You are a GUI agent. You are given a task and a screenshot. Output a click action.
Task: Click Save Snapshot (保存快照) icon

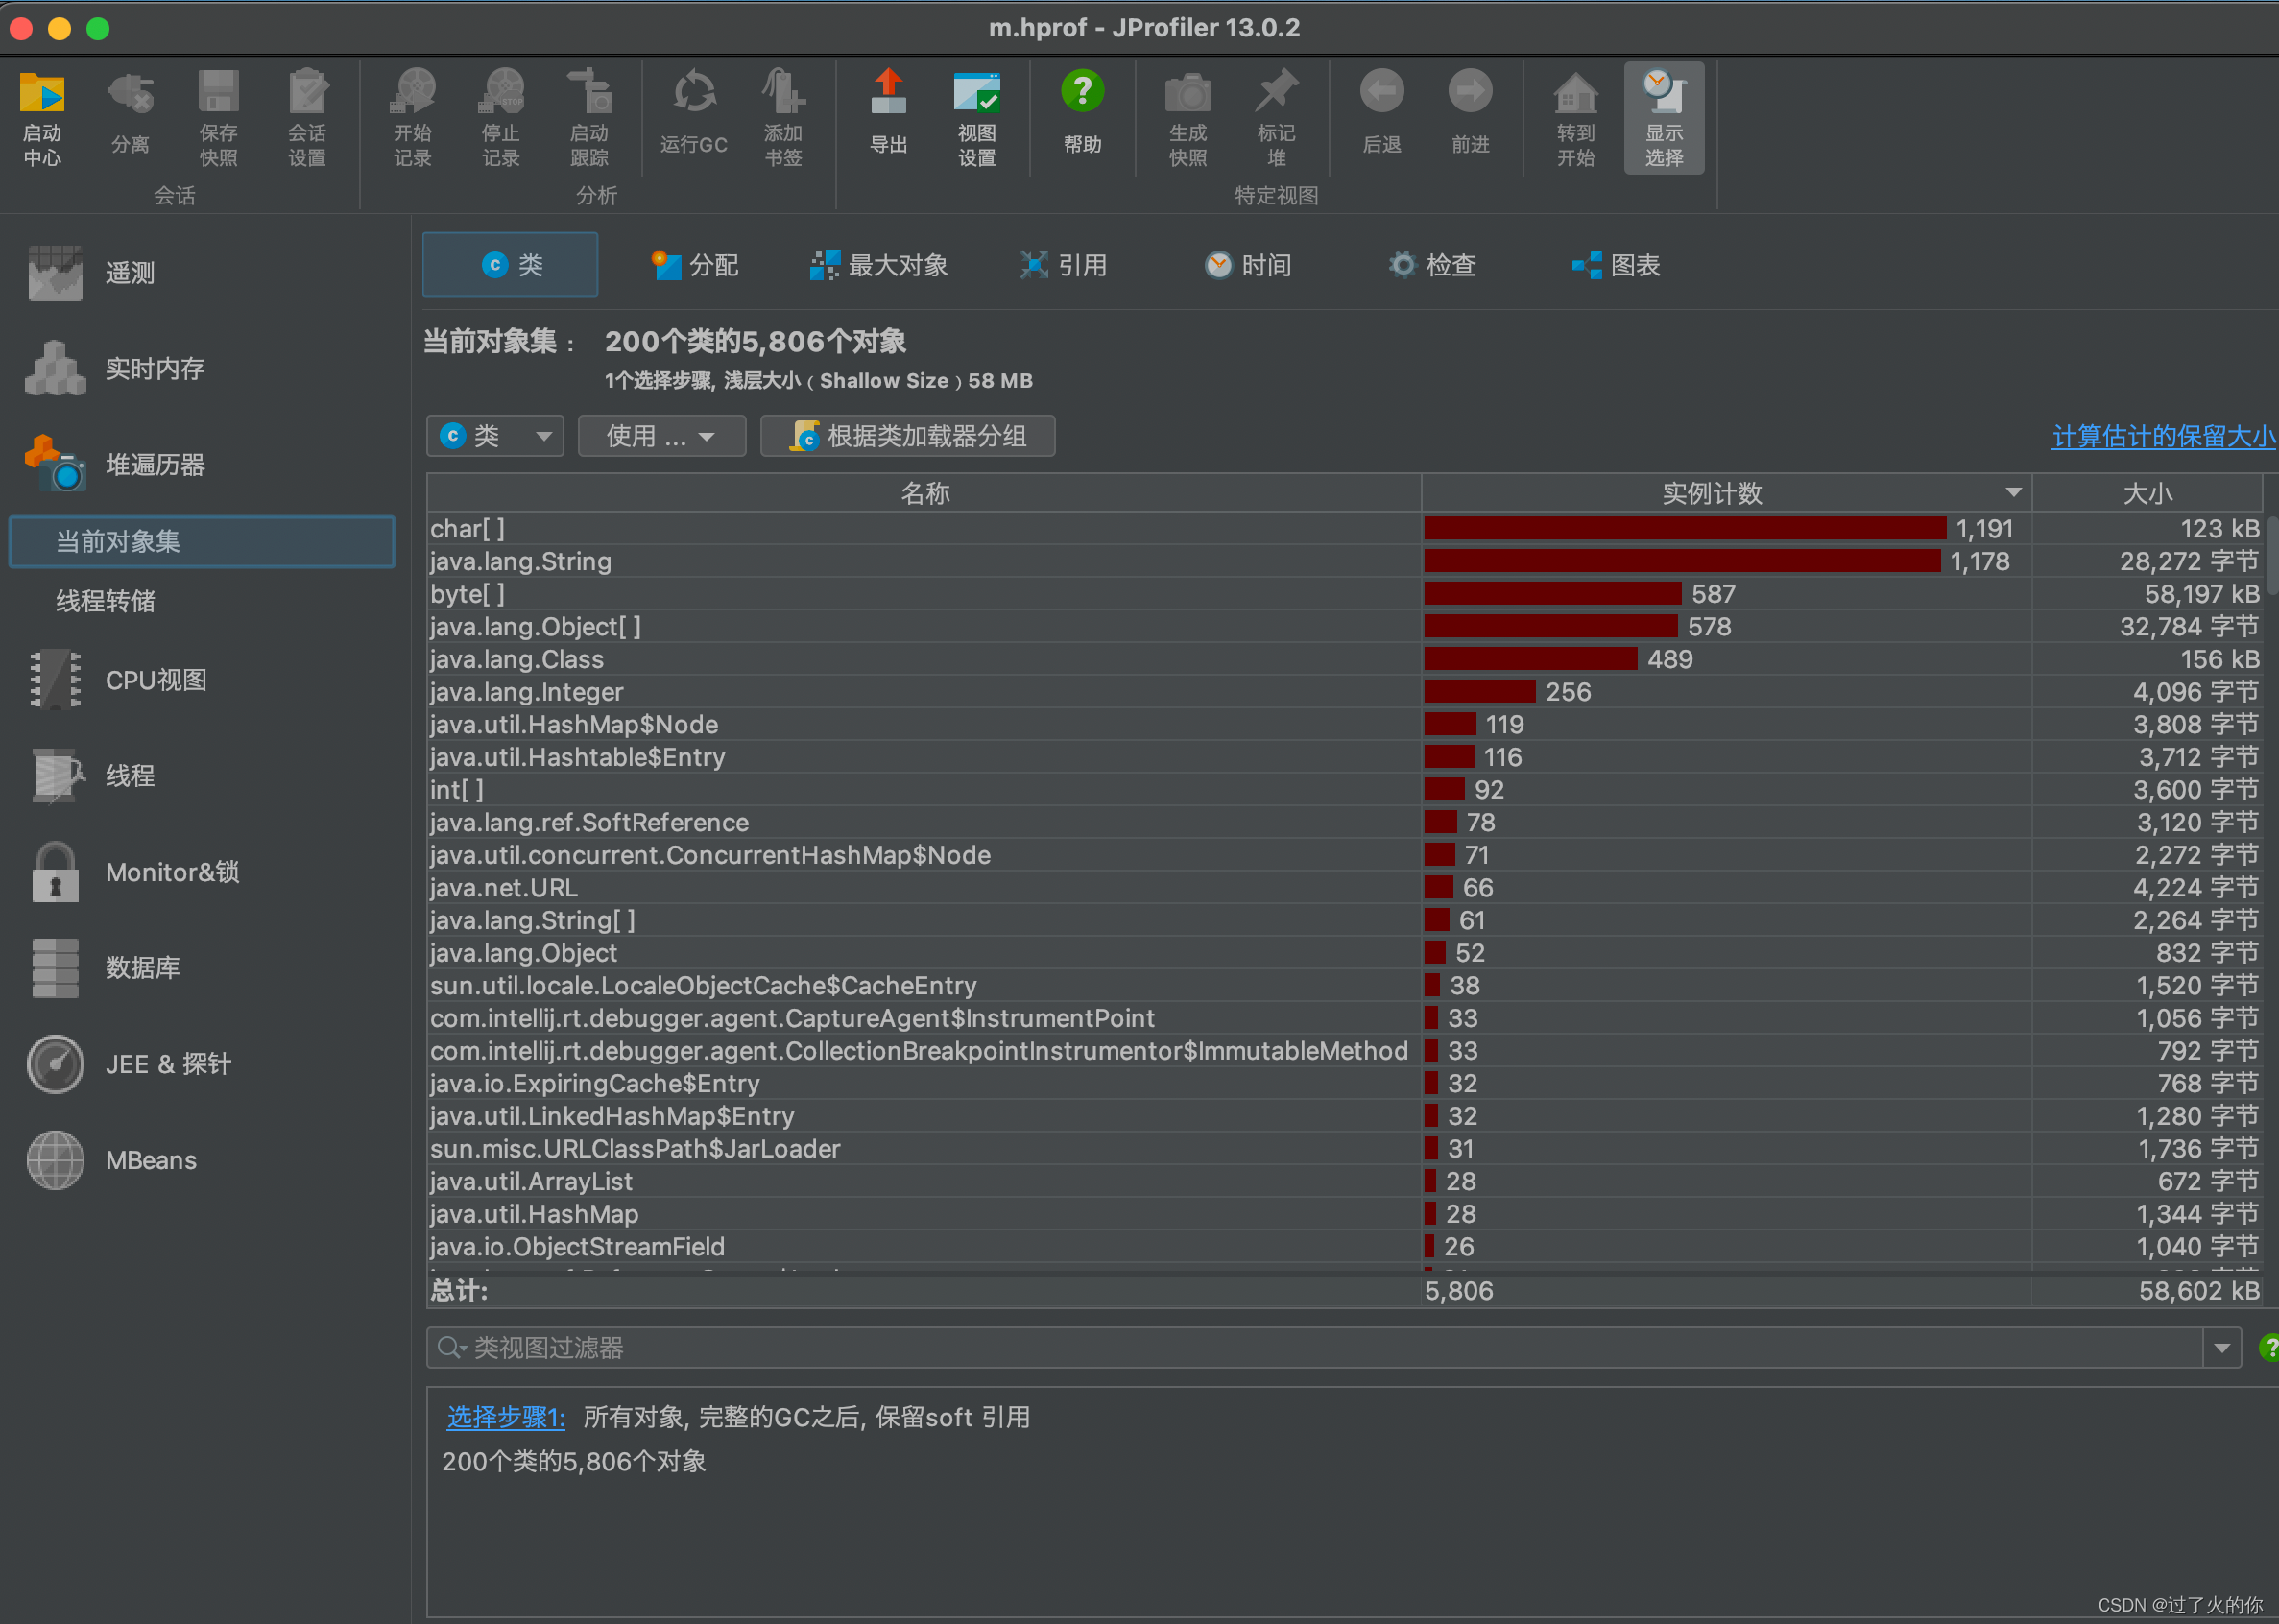219,118
